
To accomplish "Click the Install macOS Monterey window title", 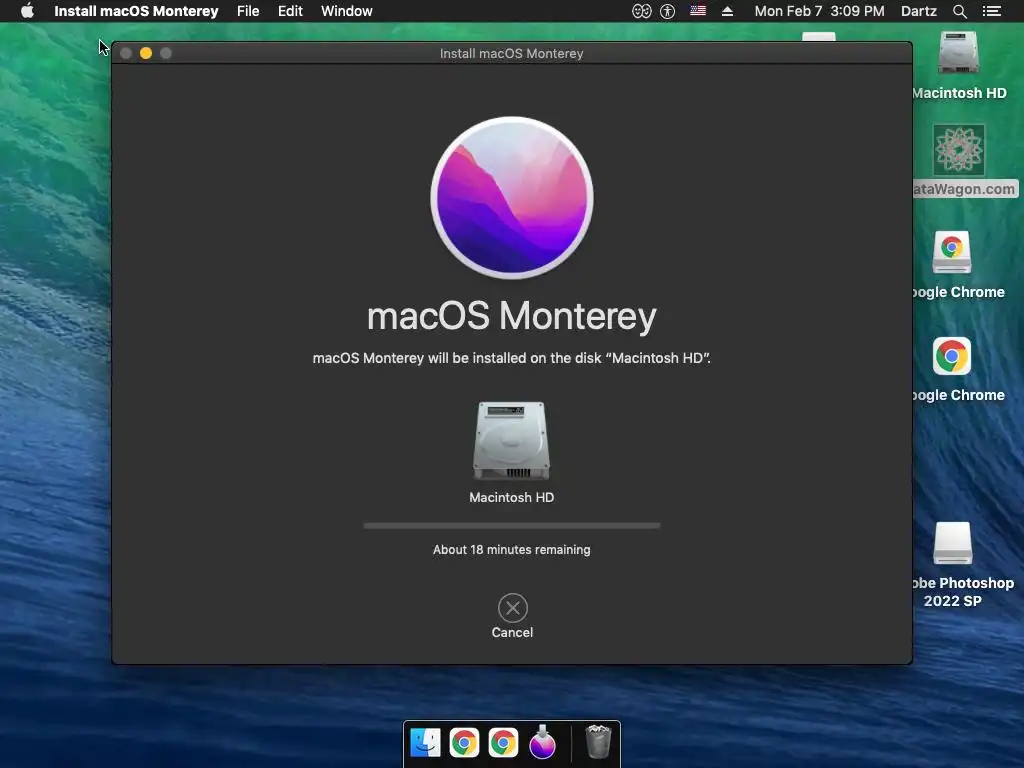I will 511,54.
